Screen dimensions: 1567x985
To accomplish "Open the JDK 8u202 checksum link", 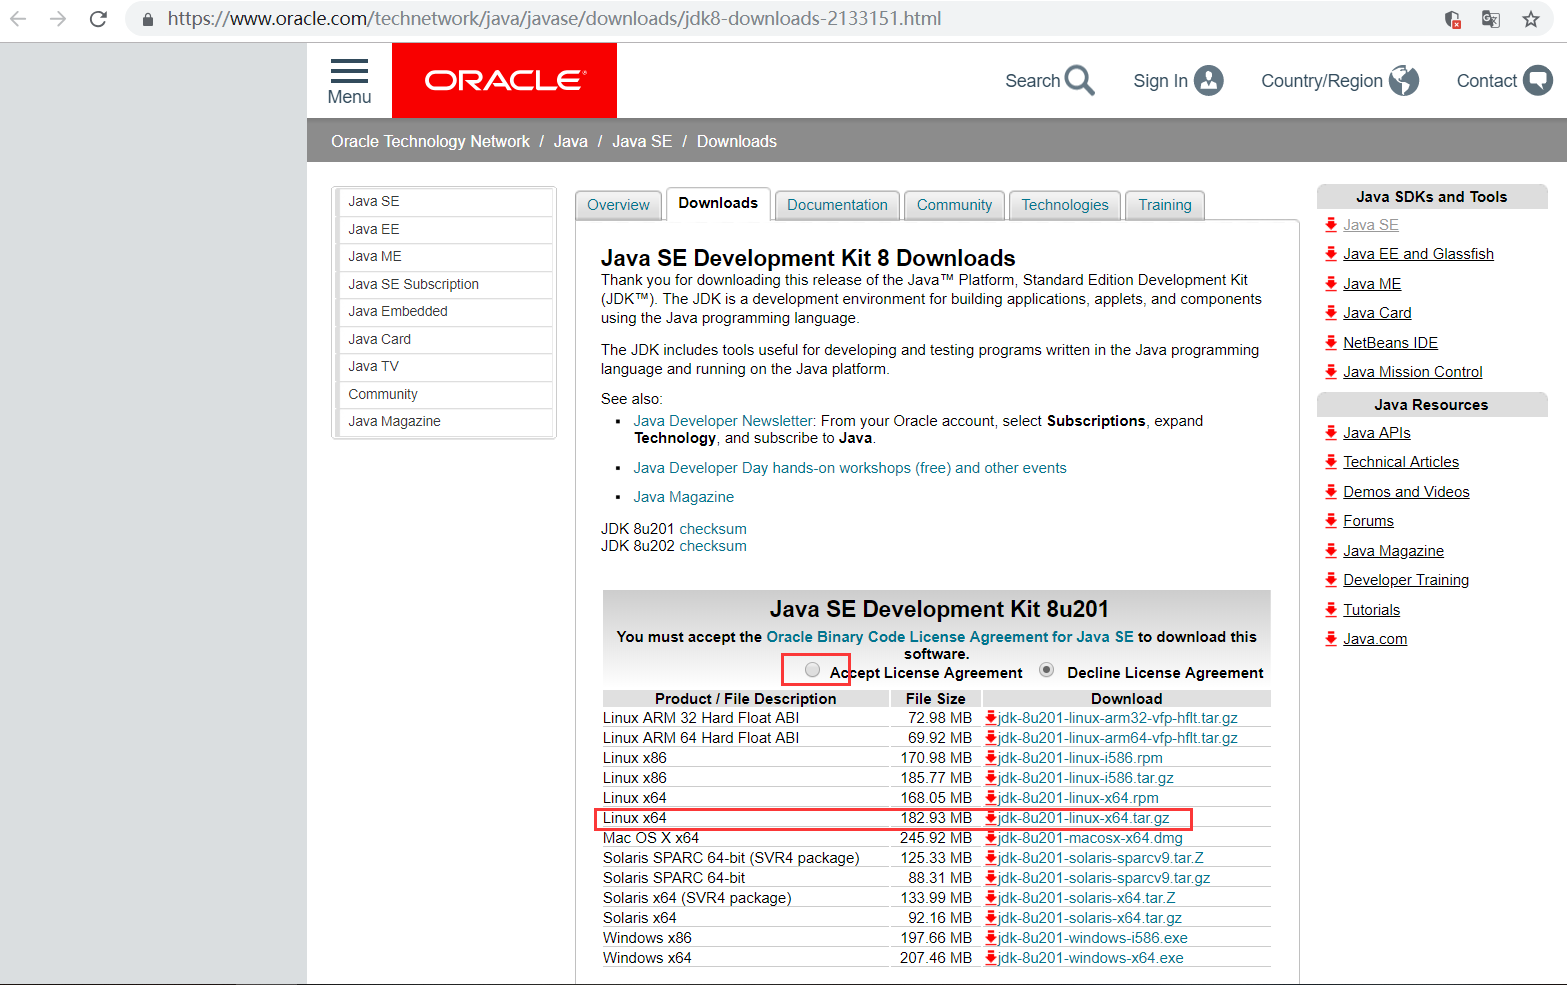I will [713, 546].
